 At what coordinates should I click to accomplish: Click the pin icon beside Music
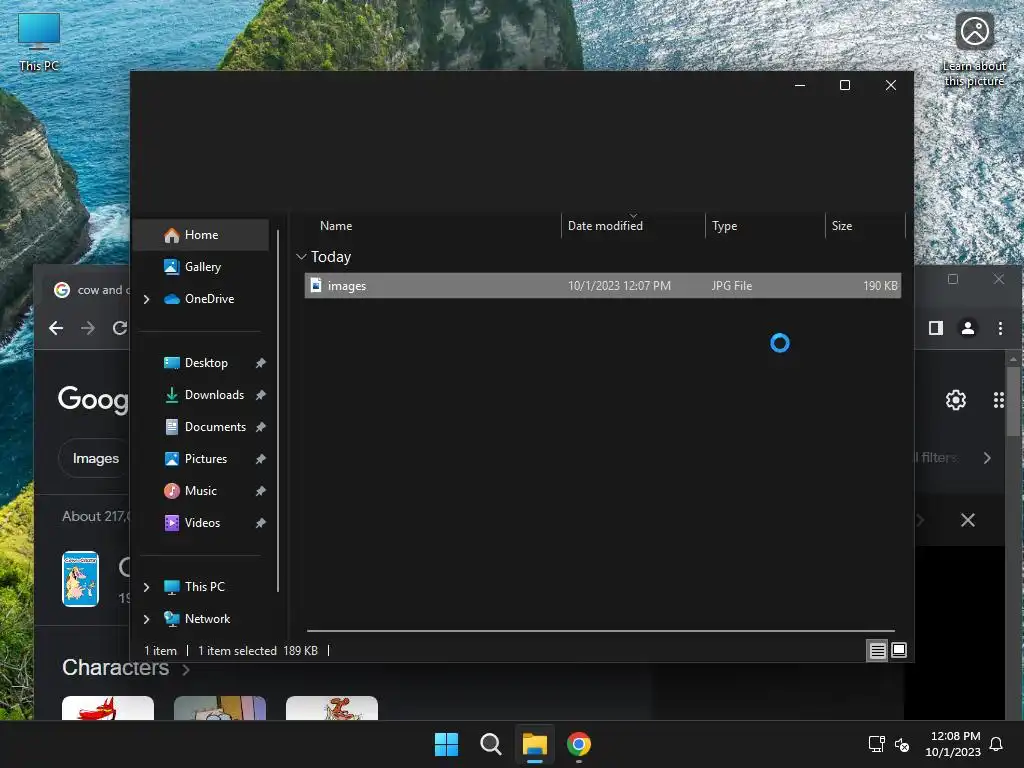(261, 491)
